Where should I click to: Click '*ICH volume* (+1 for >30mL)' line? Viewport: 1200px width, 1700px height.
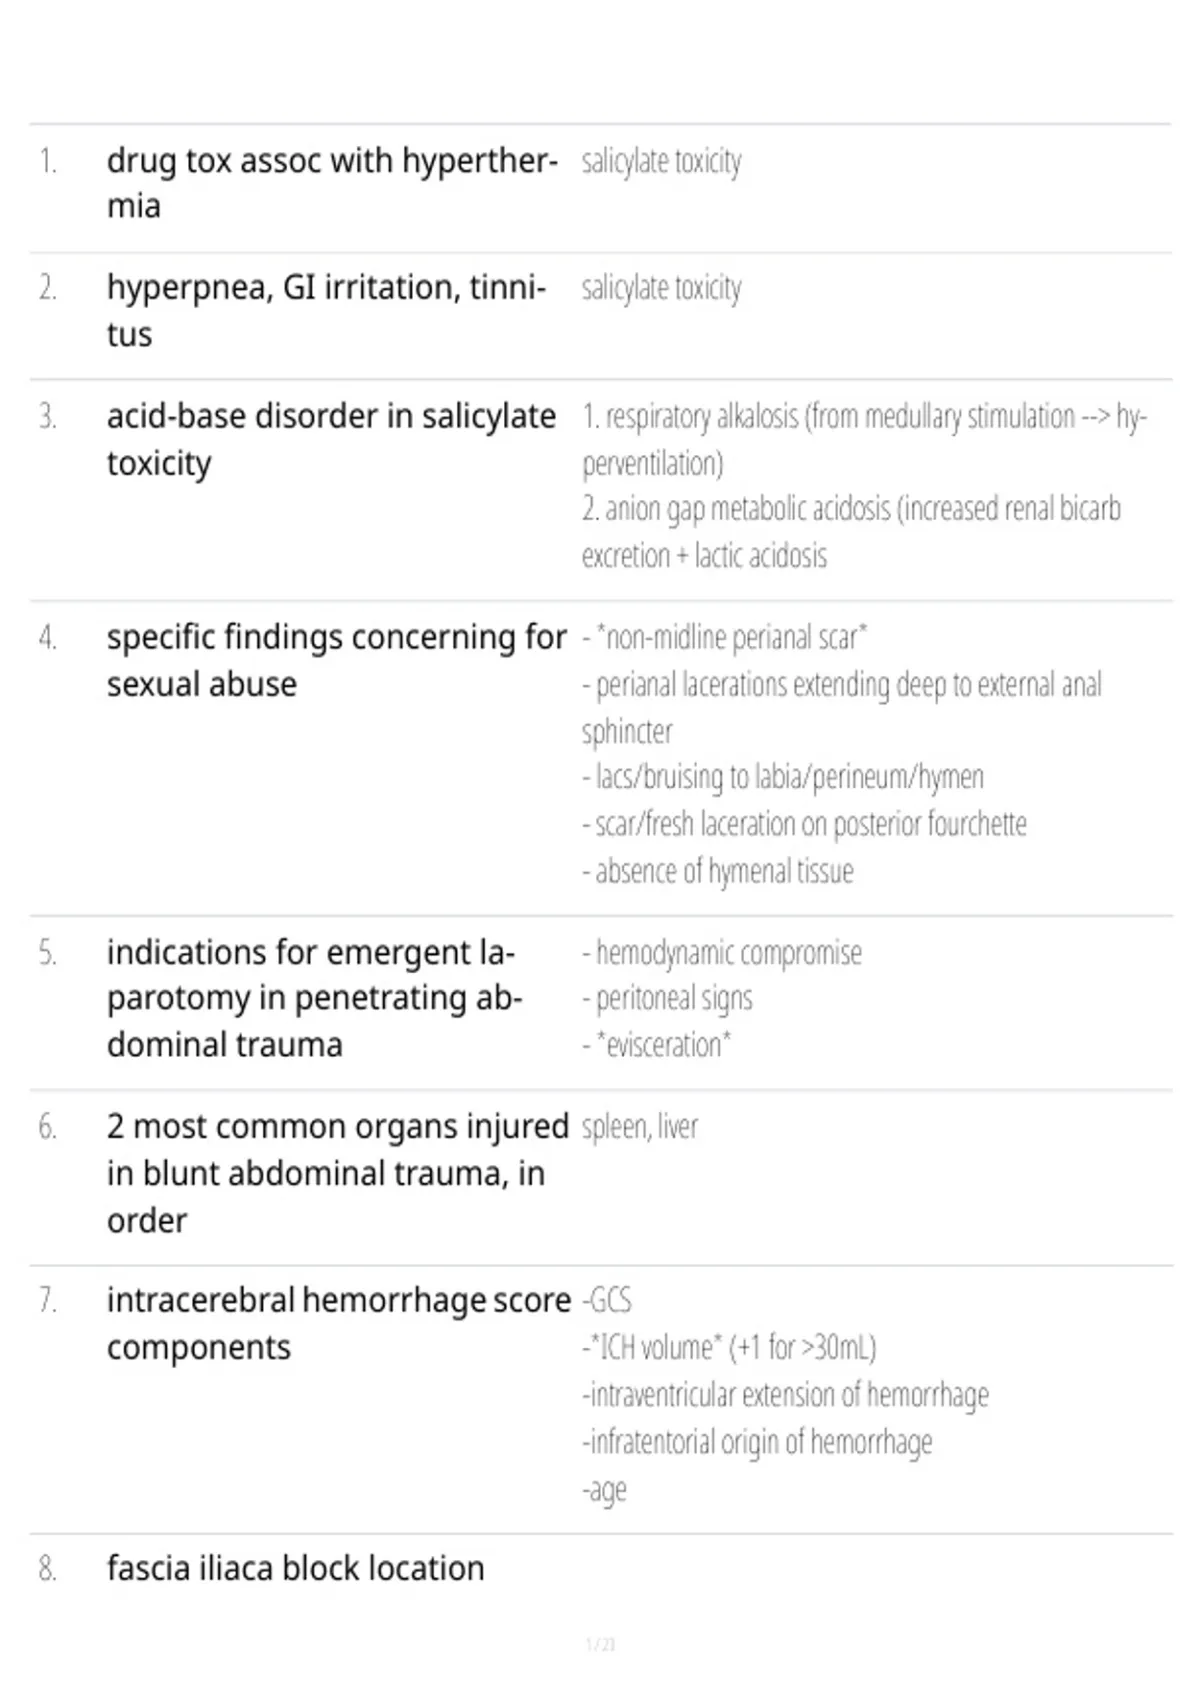click(x=729, y=1347)
